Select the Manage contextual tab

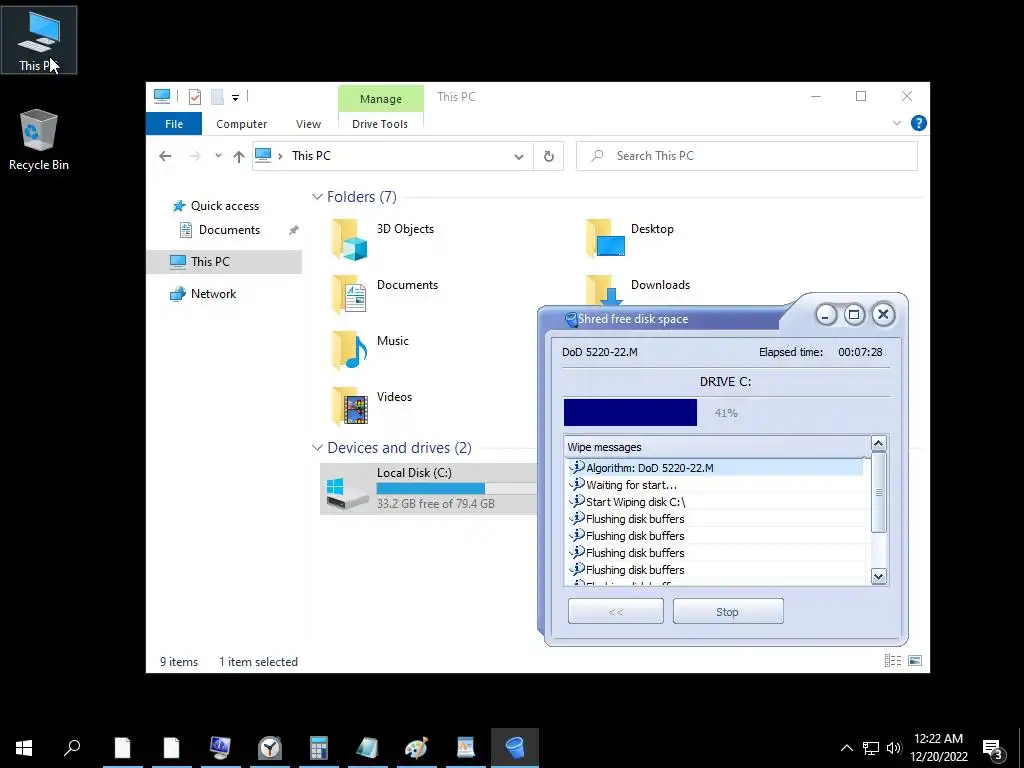pos(381,99)
